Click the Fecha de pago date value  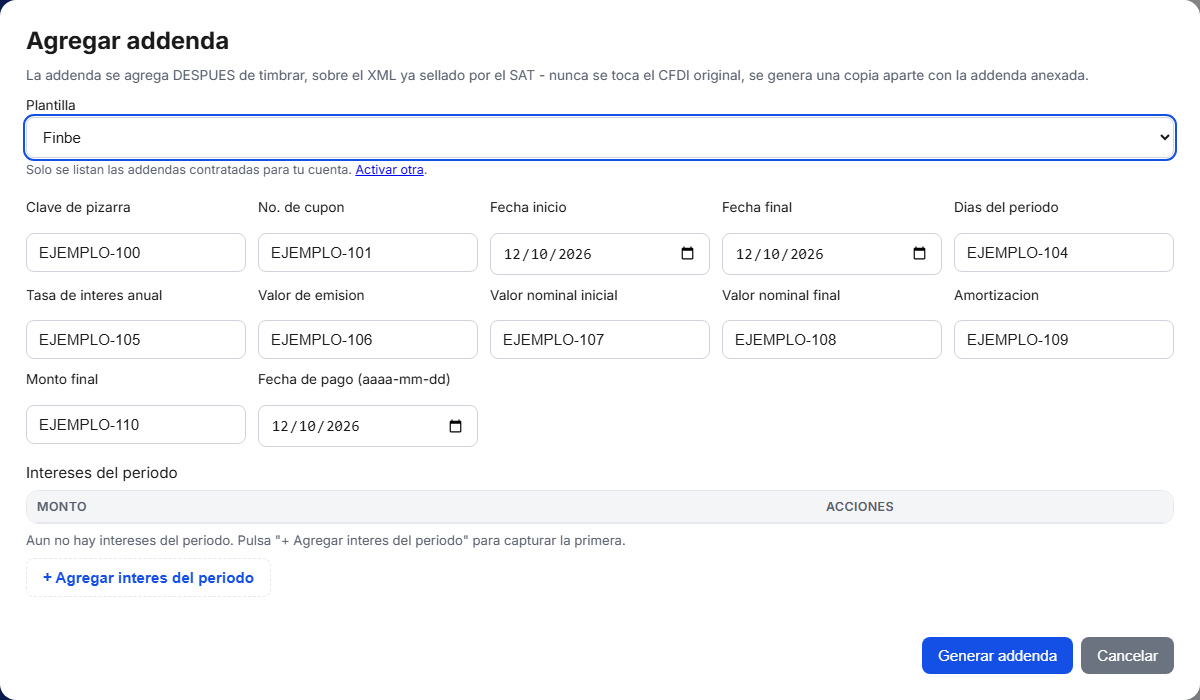click(x=315, y=426)
